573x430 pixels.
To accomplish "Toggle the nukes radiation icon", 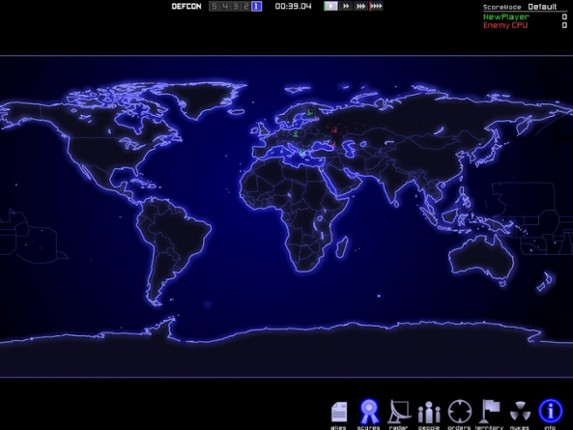I will pos(520,412).
